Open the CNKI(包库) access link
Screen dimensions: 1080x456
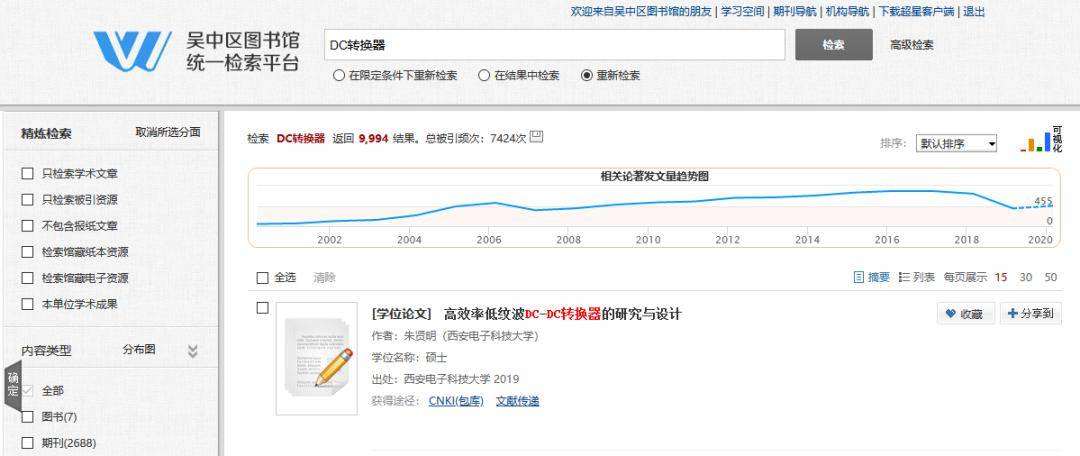(x=456, y=401)
